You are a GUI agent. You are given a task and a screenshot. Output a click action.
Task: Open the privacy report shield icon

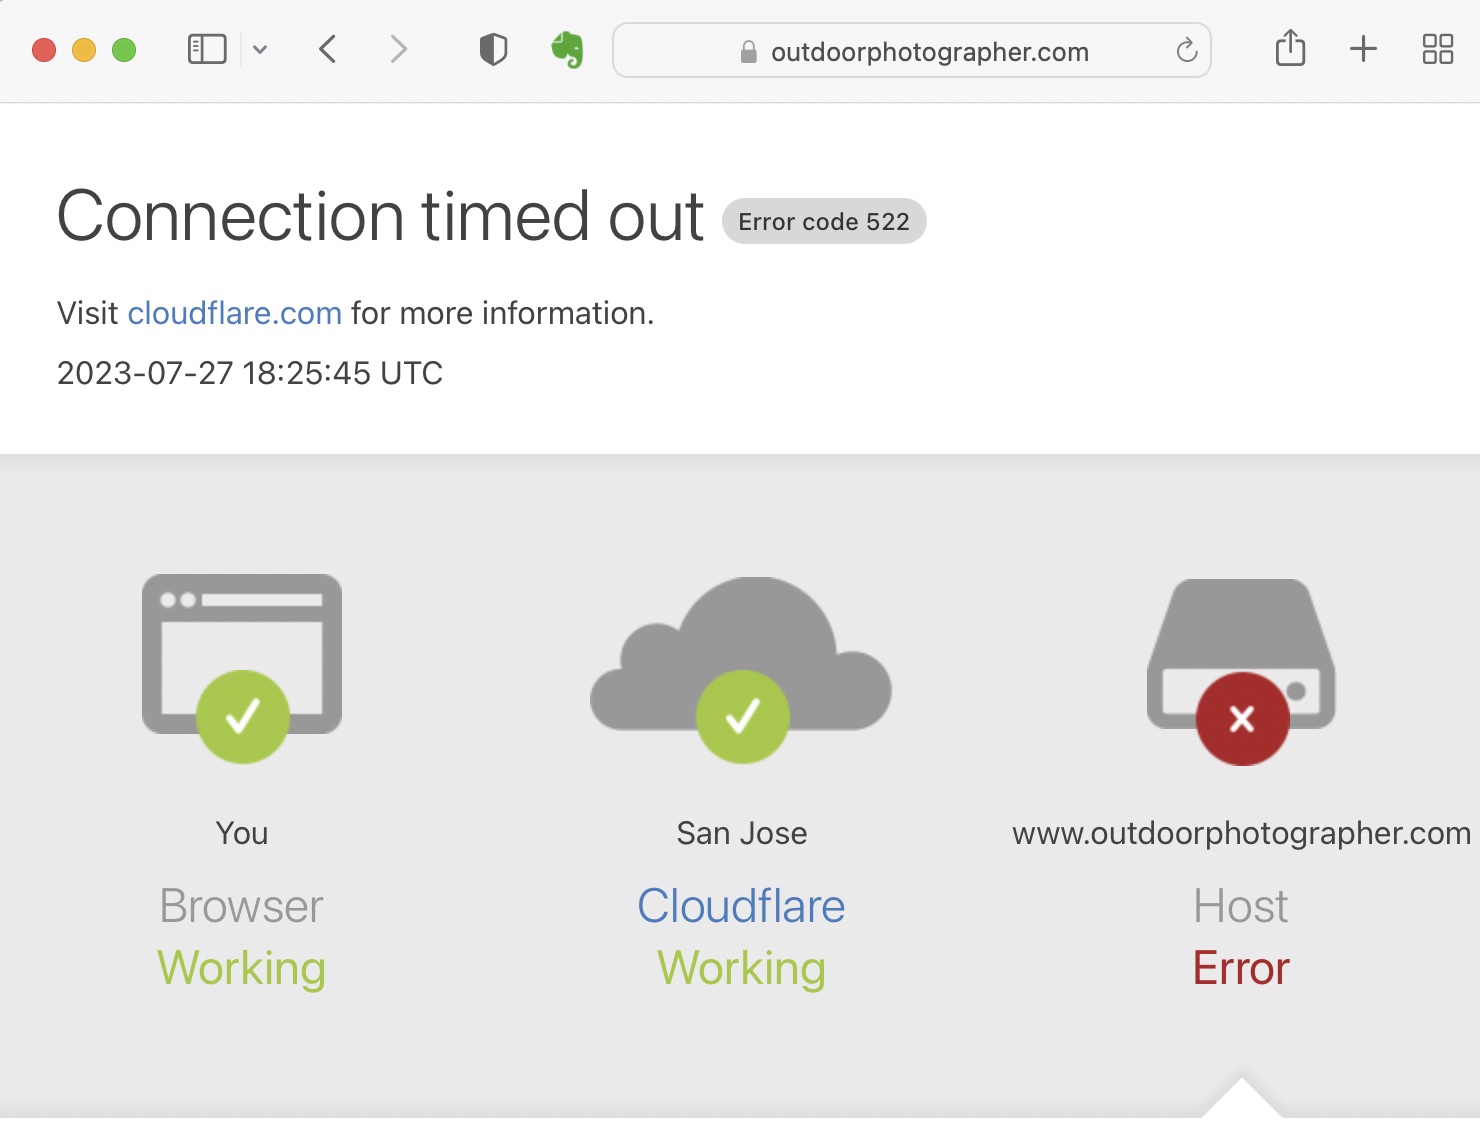[493, 49]
